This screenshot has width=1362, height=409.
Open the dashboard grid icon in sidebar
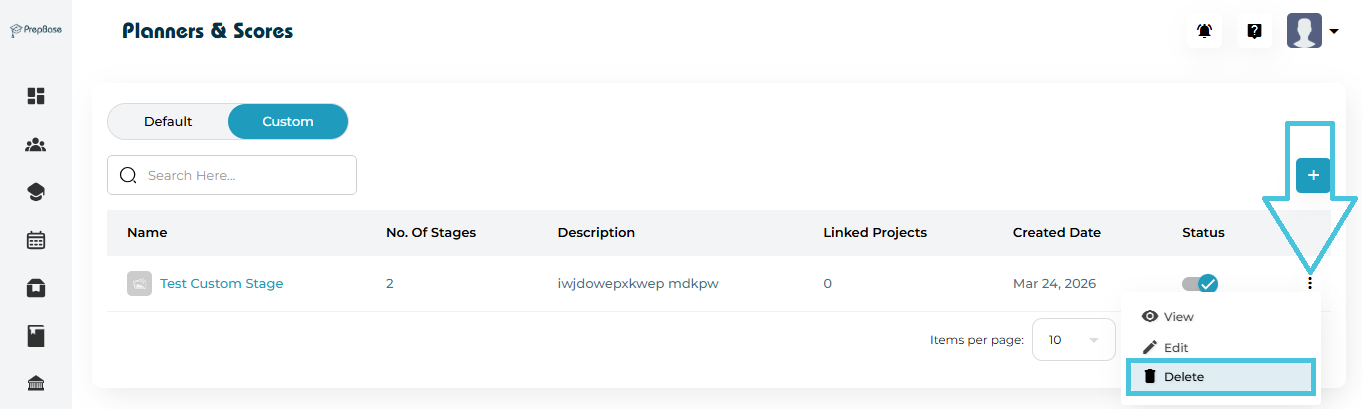pos(36,96)
